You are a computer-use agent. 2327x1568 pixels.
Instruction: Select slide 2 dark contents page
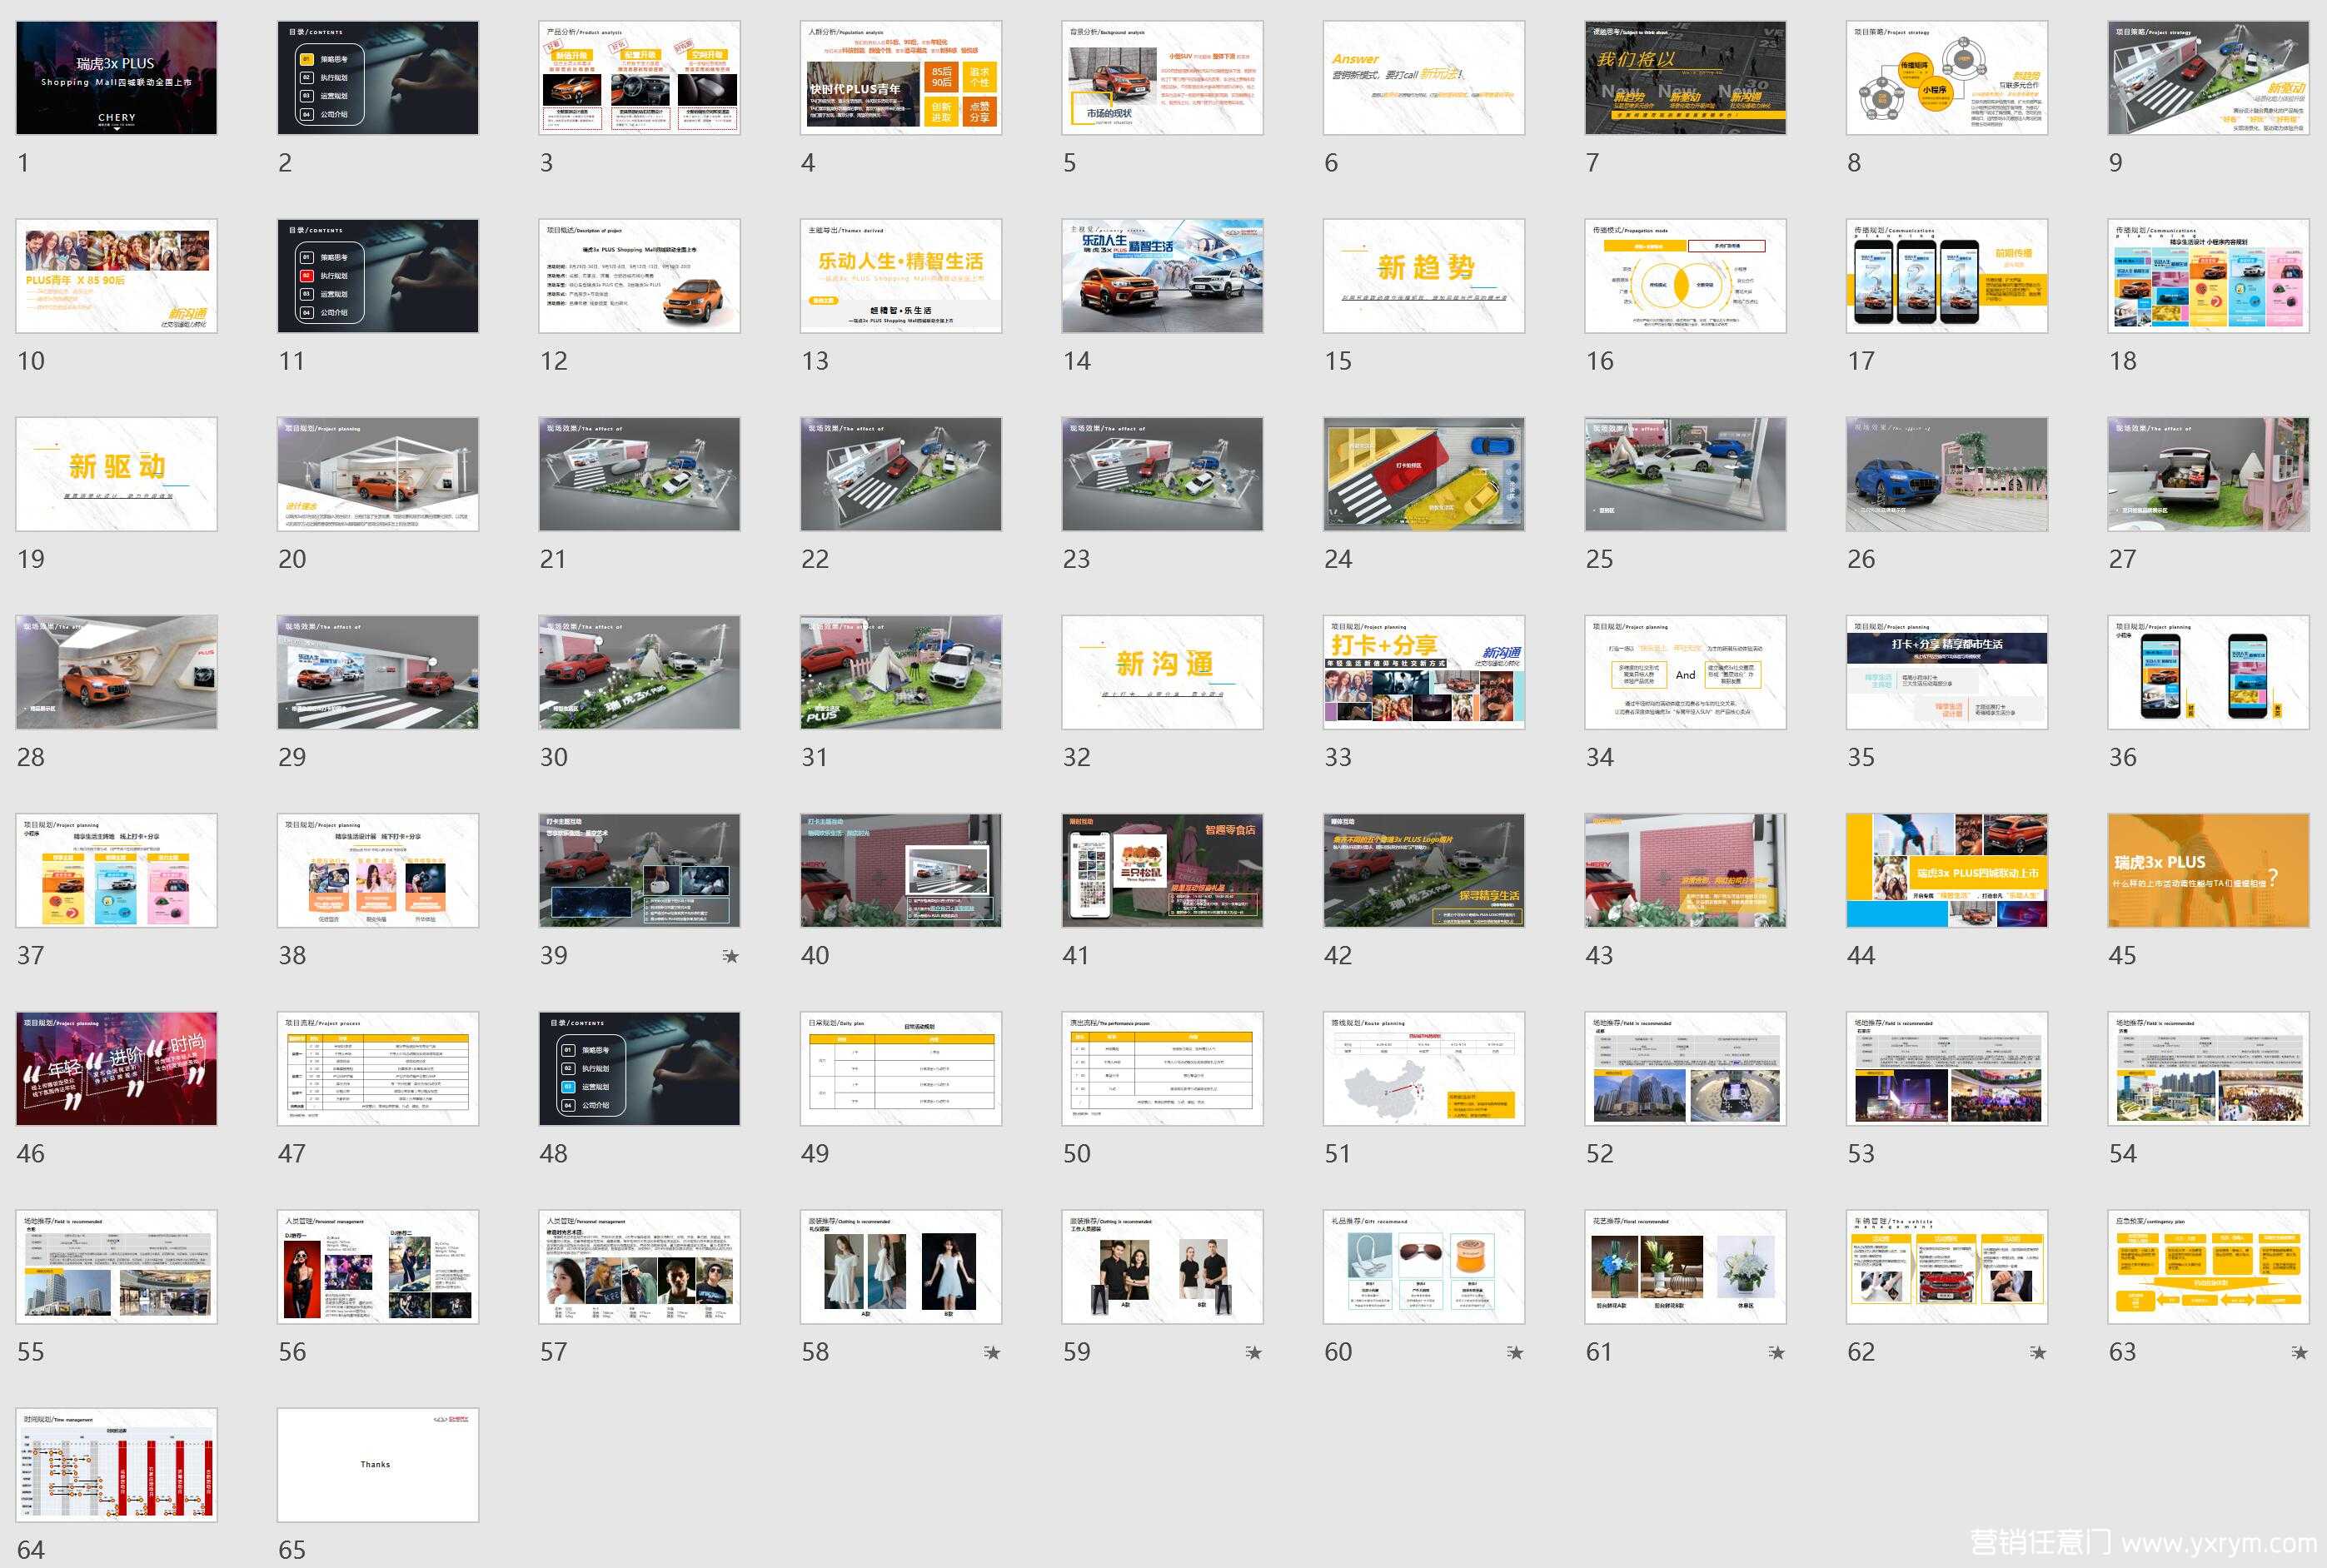[x=378, y=78]
